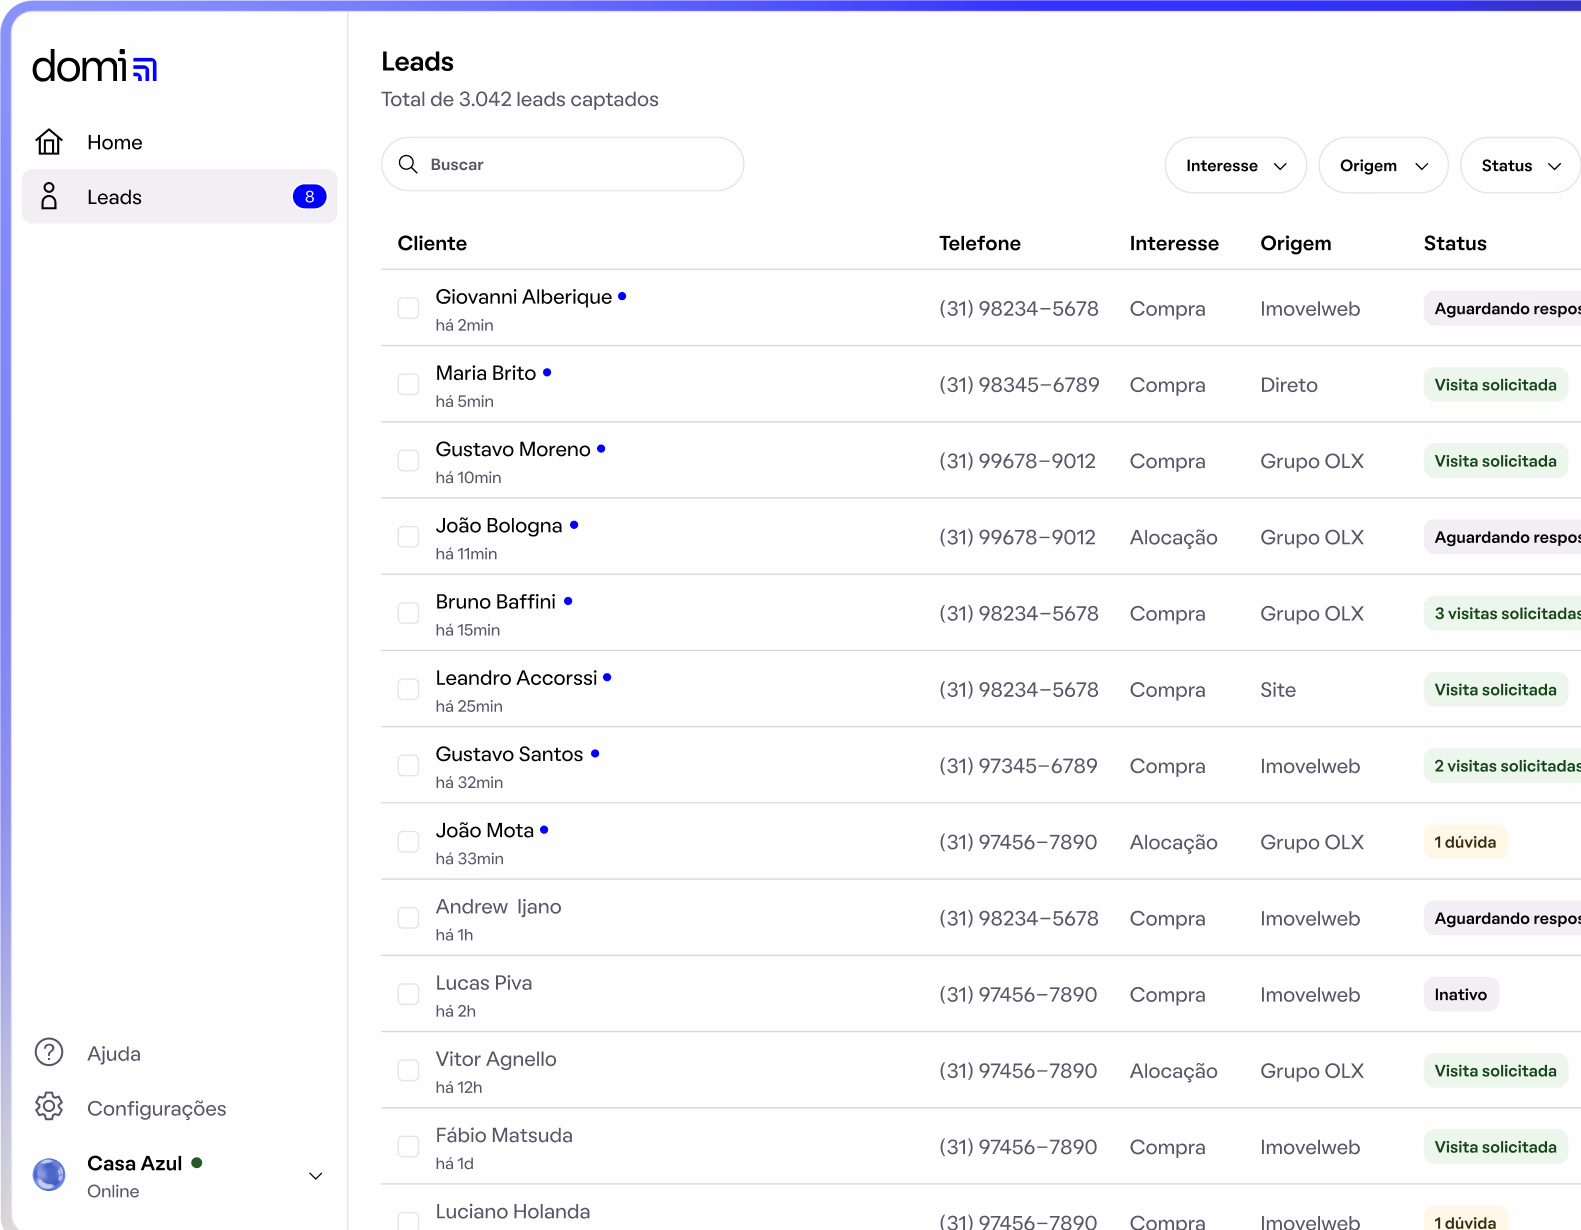Click João Mota's 1 dúvida status tag
Viewport: 1581px width, 1230px height.
click(x=1465, y=842)
